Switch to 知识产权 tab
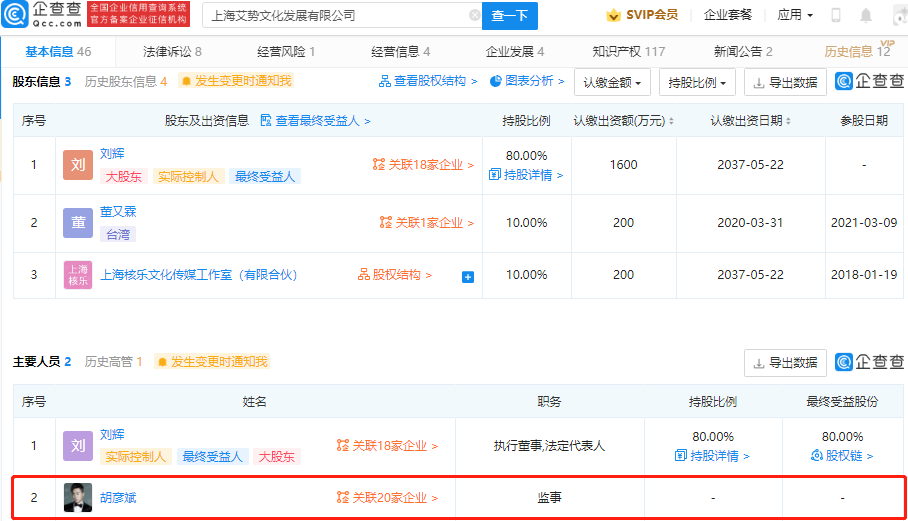 pos(628,52)
